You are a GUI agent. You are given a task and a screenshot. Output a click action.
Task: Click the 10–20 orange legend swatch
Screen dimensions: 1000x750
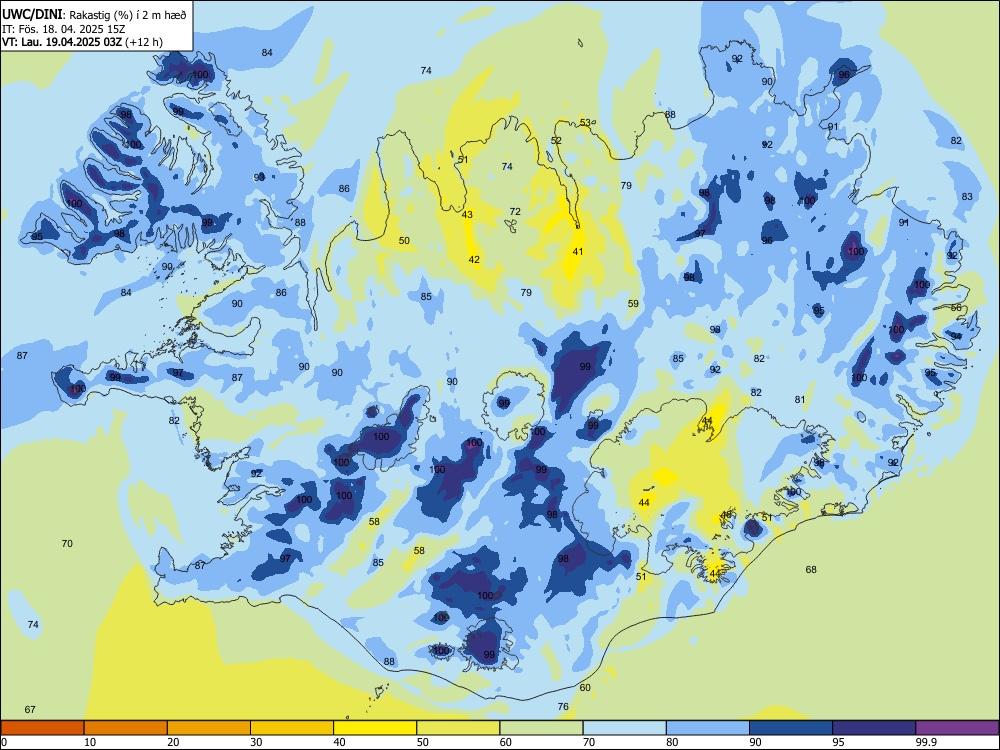pyautogui.click(x=126, y=728)
